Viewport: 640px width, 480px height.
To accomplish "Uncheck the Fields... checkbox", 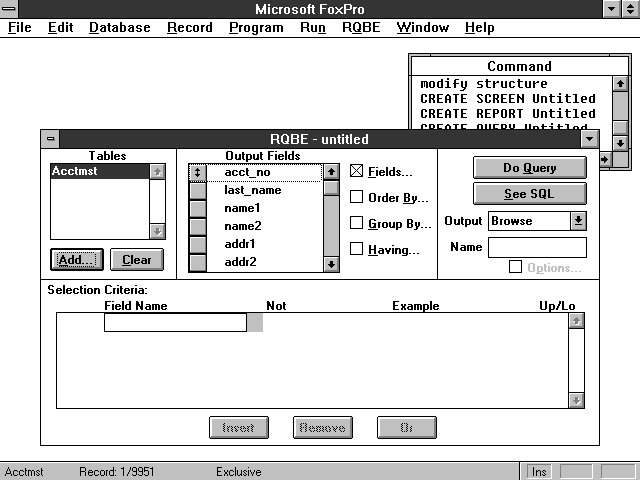I will 357,172.
